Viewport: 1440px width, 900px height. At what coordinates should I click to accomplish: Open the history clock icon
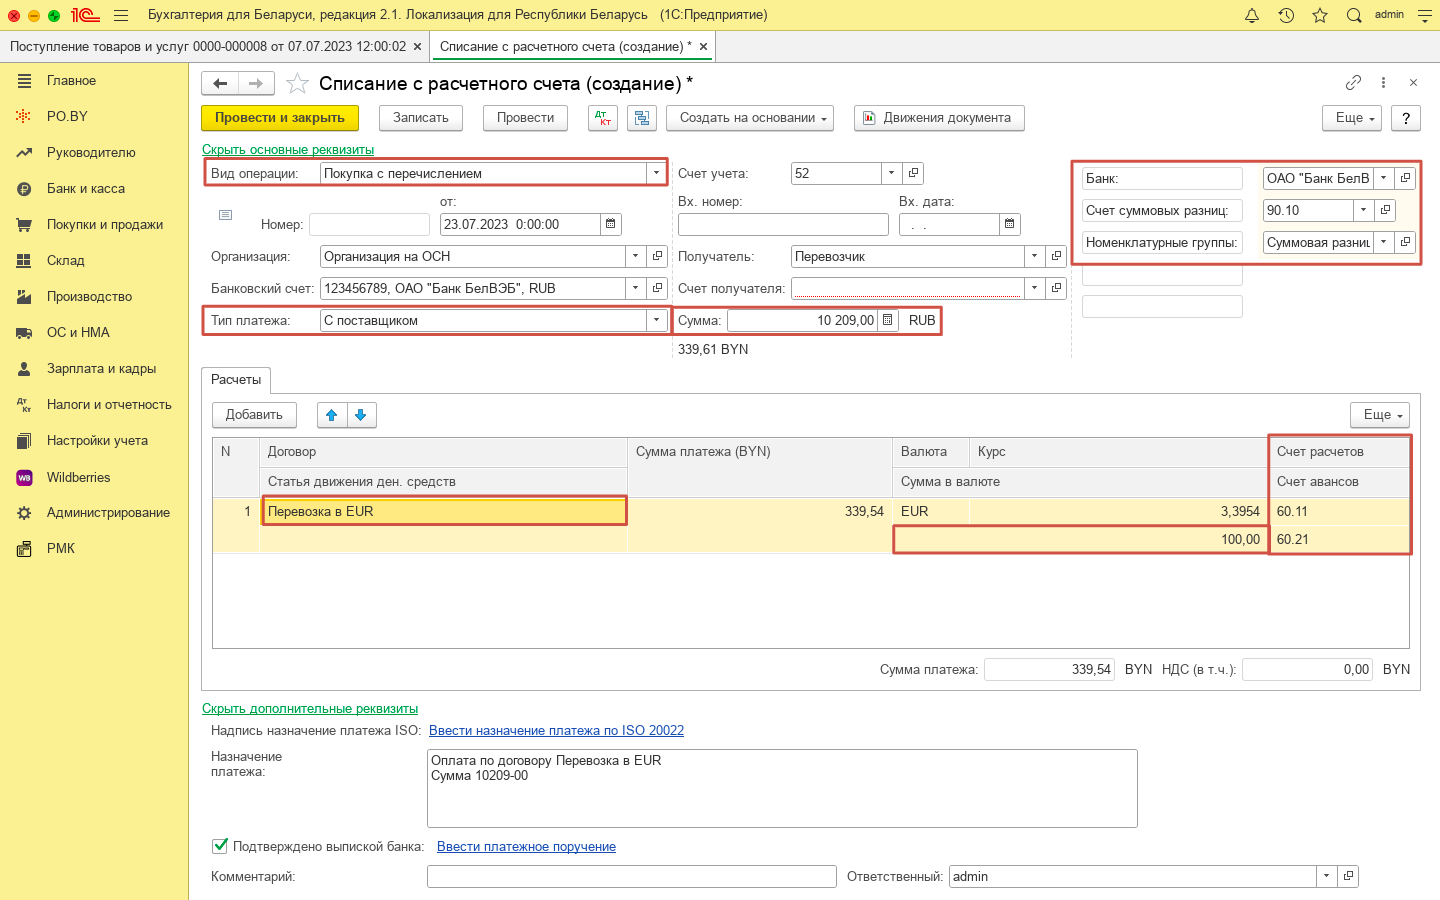tap(1286, 15)
